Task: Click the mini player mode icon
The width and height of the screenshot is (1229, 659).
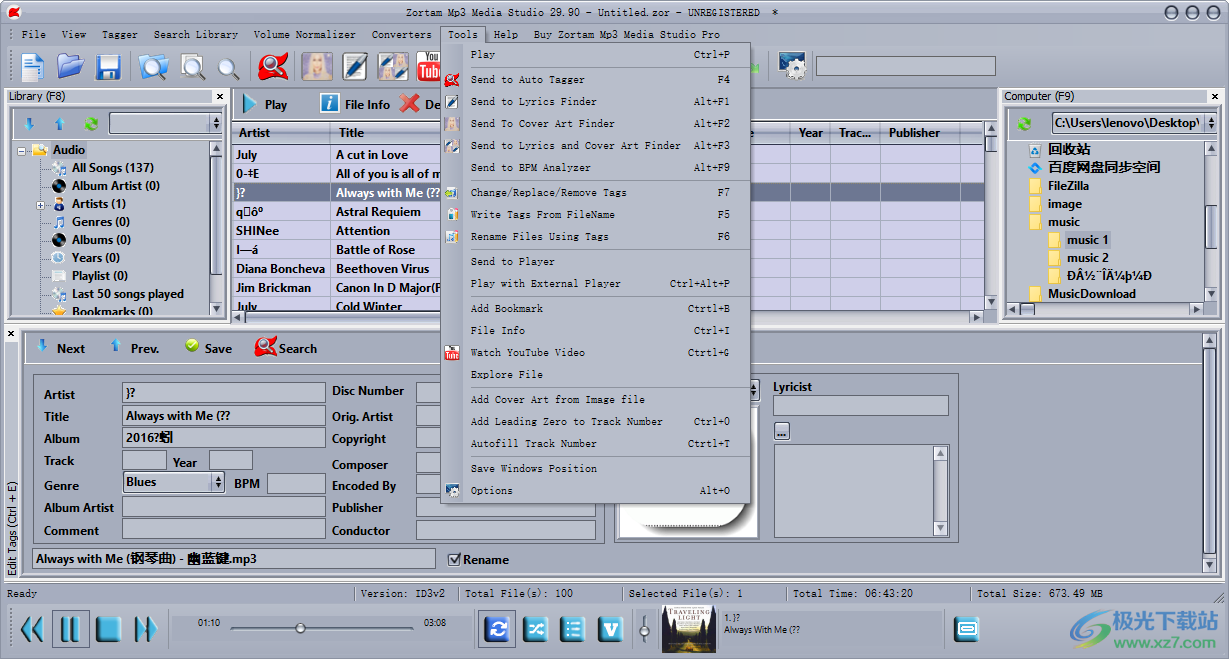Action: (x=967, y=629)
